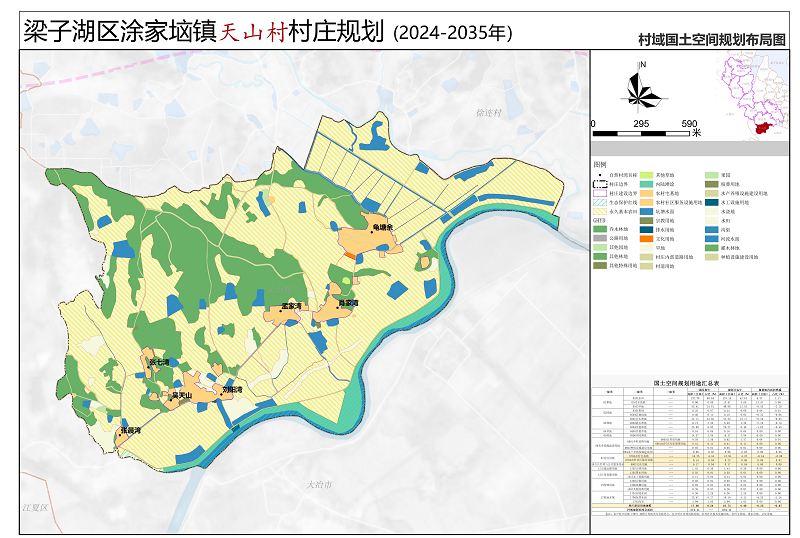Click the 孟家湾 village label on map

pos(292,307)
